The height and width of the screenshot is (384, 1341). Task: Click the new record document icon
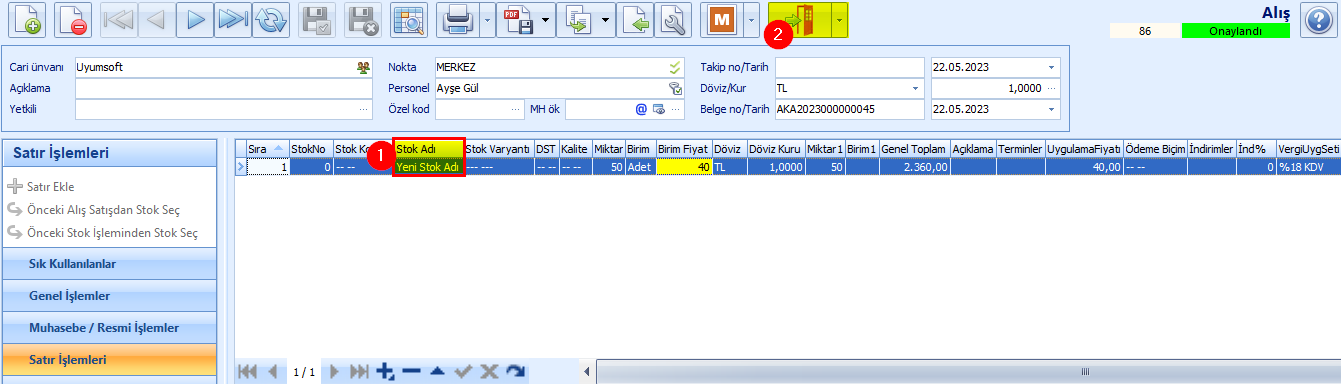[x=26, y=20]
